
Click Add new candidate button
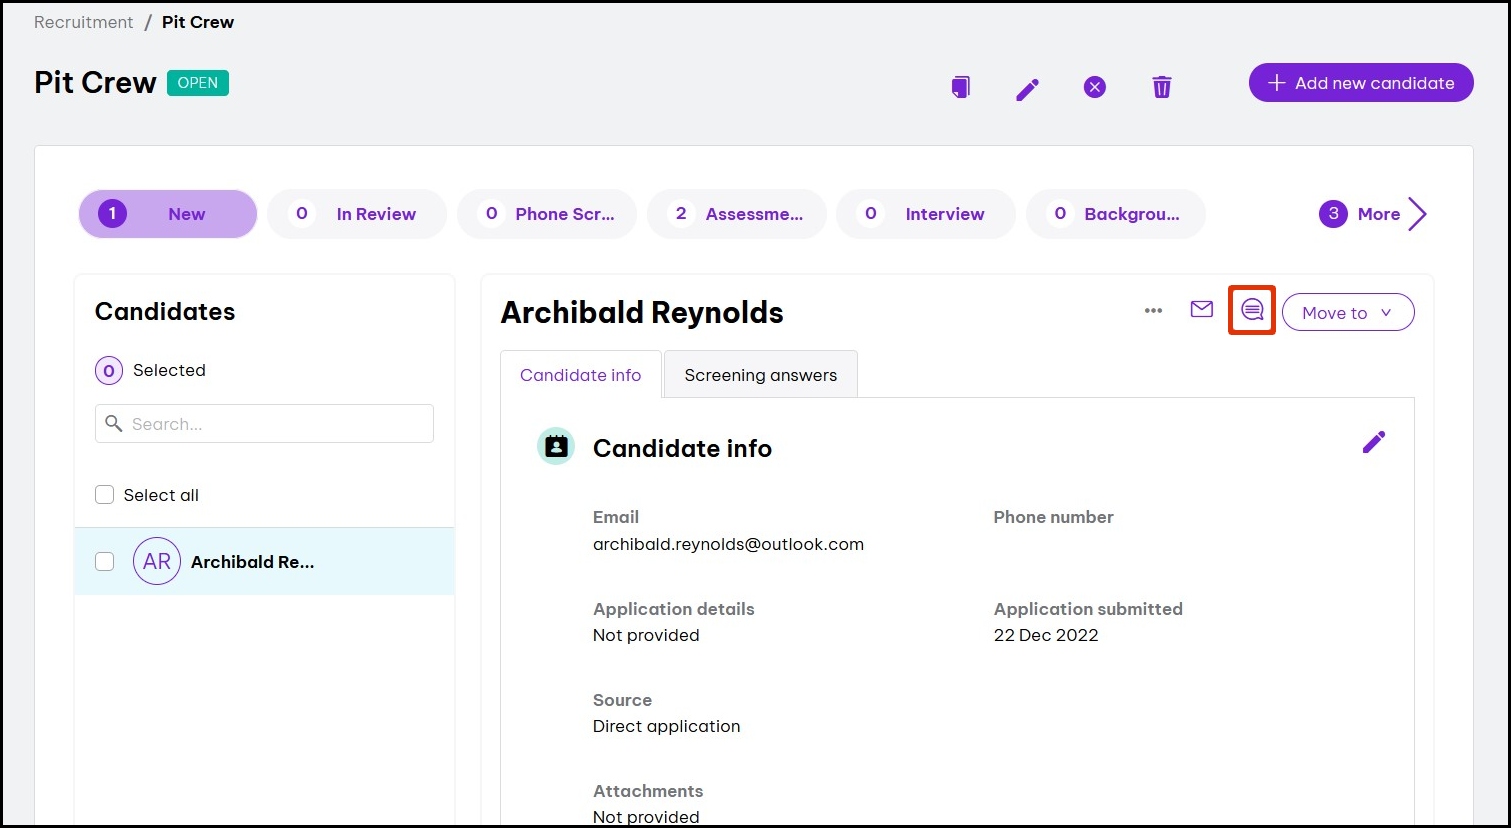coord(1360,83)
